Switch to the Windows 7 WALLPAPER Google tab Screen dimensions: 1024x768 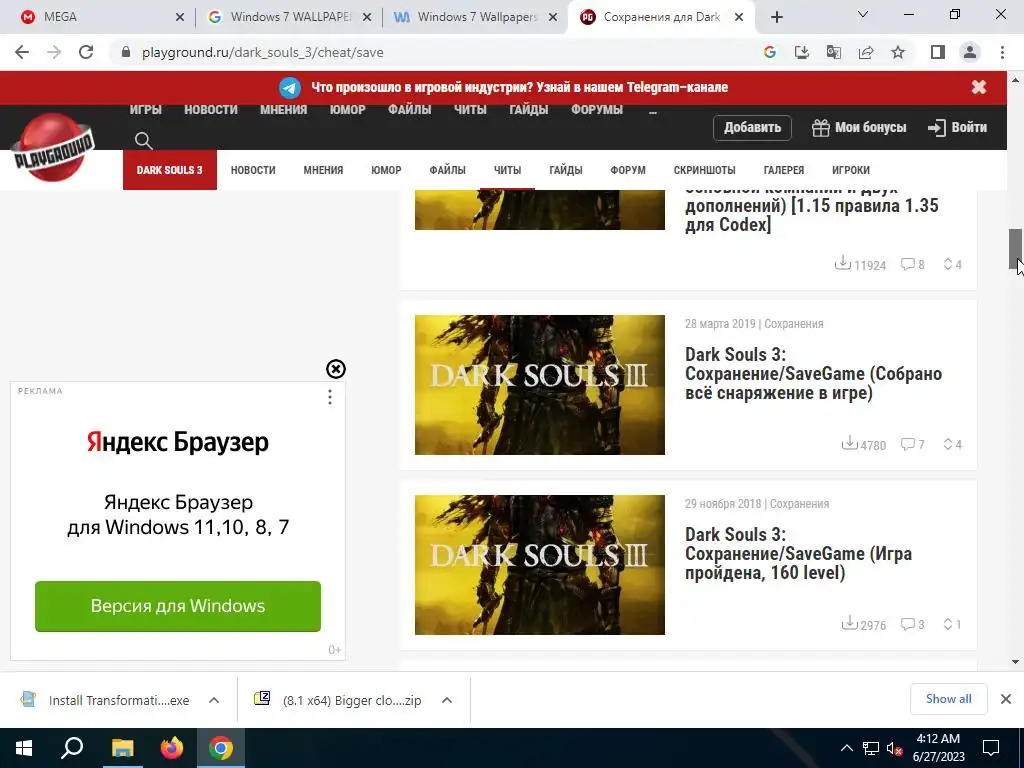pos(289,17)
